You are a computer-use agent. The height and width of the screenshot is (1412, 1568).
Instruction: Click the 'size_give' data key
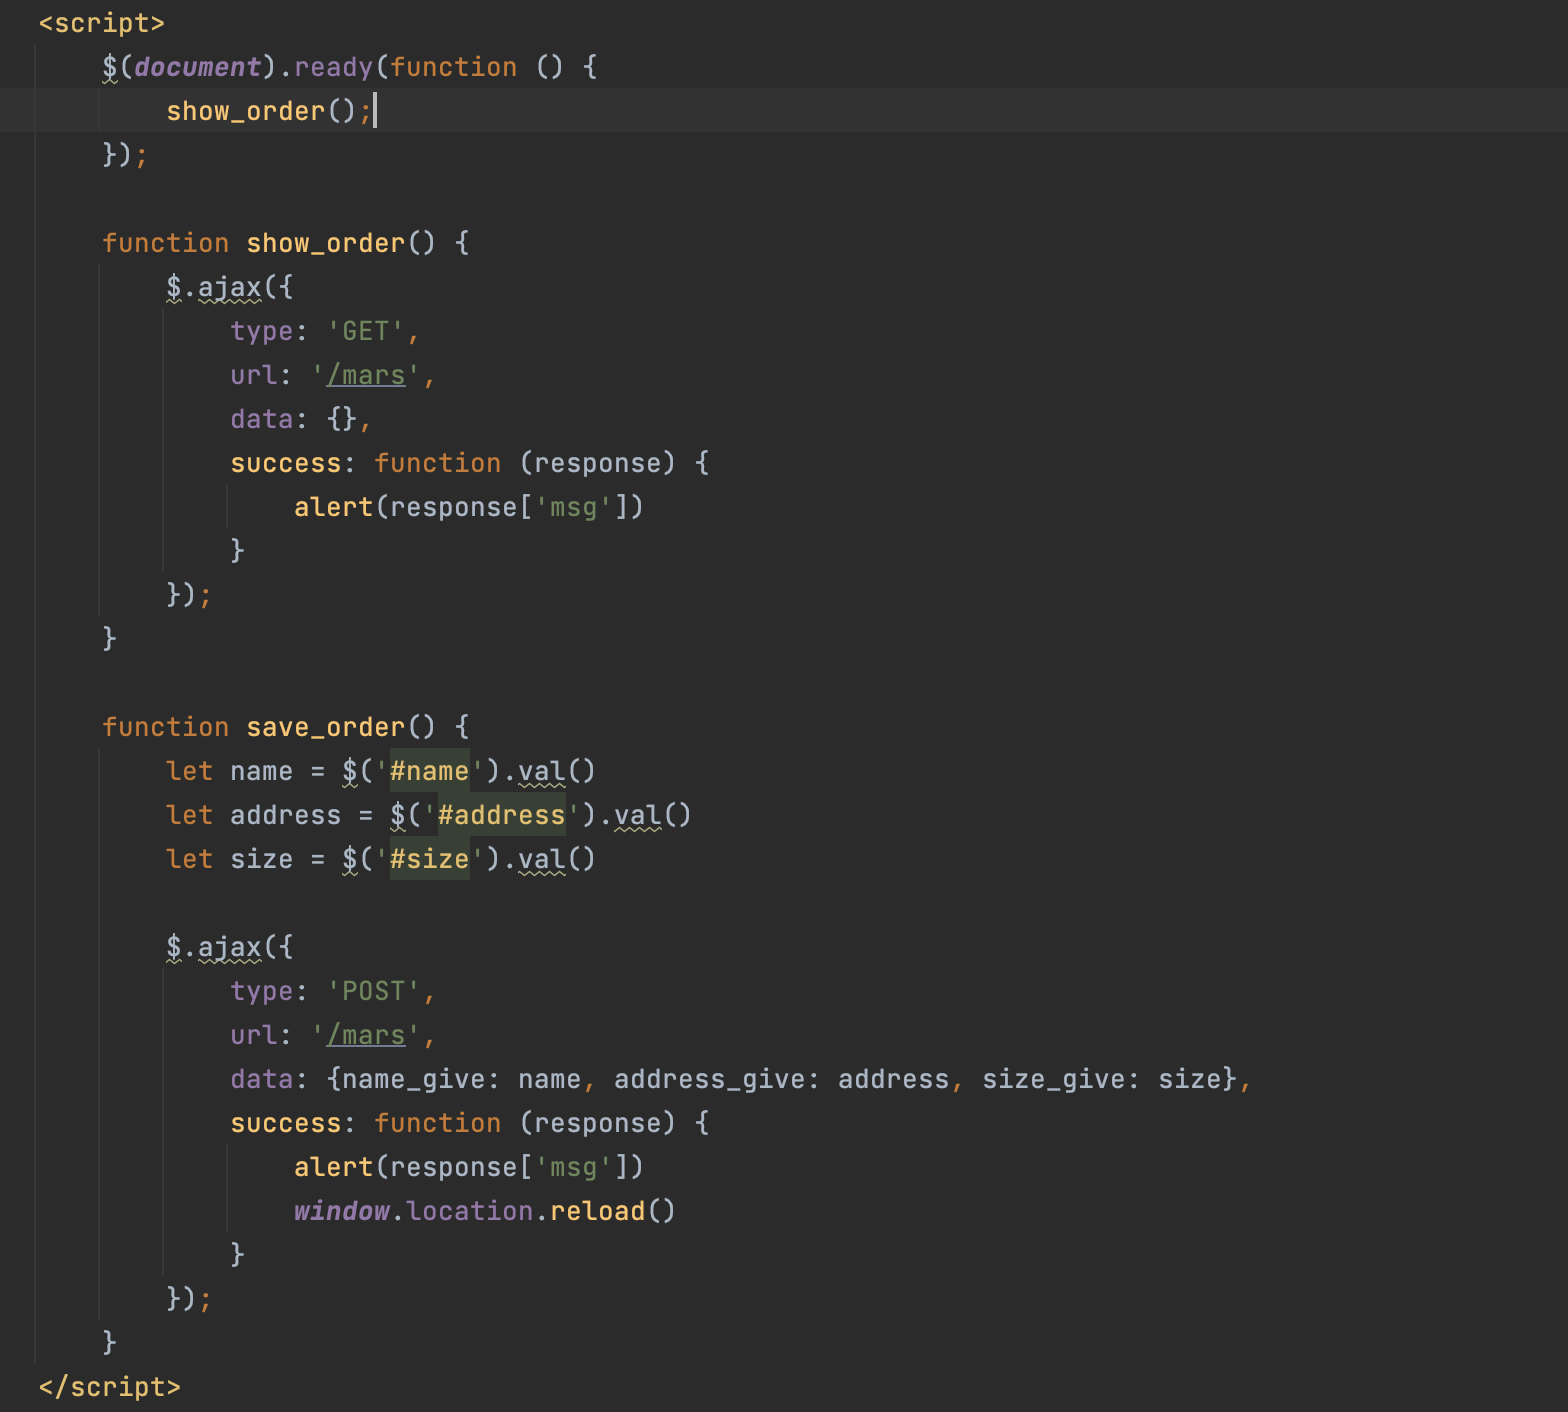pyautogui.click(x=1054, y=1079)
